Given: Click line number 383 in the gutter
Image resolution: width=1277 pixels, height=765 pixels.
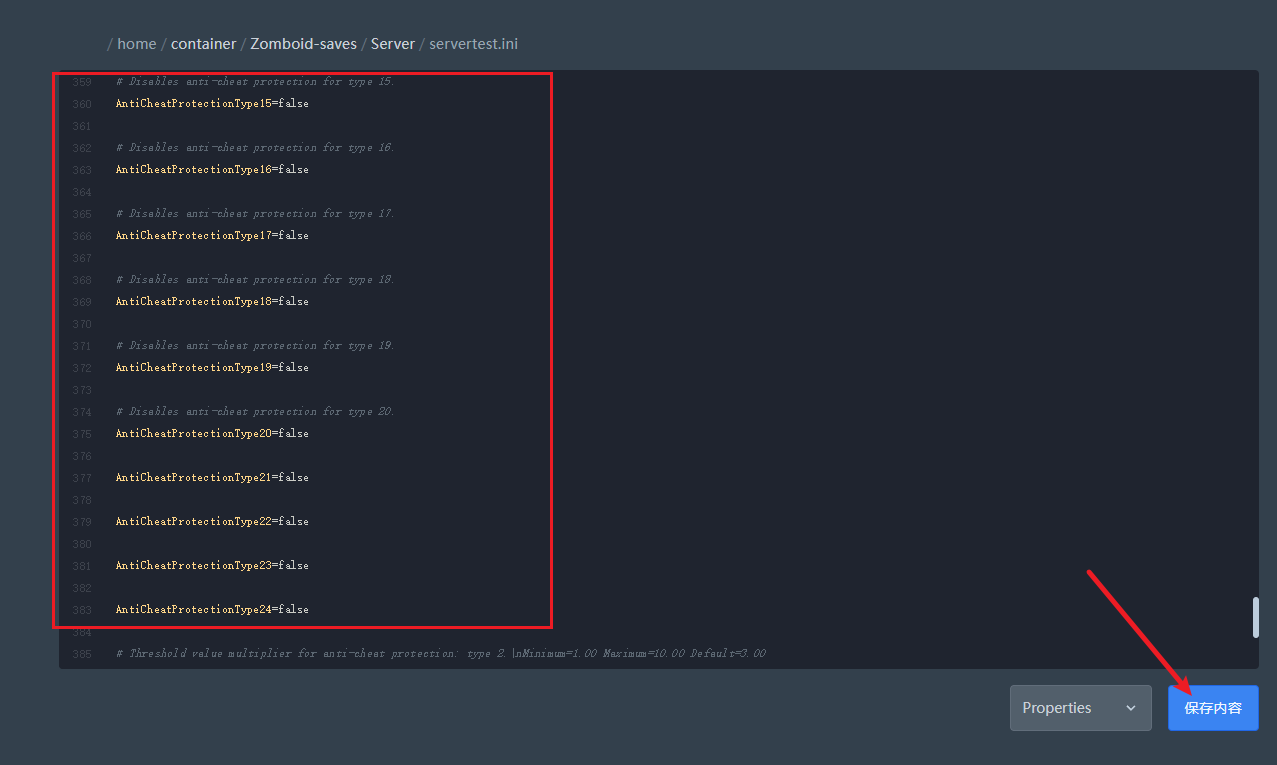Looking at the screenshot, I should 82,610.
